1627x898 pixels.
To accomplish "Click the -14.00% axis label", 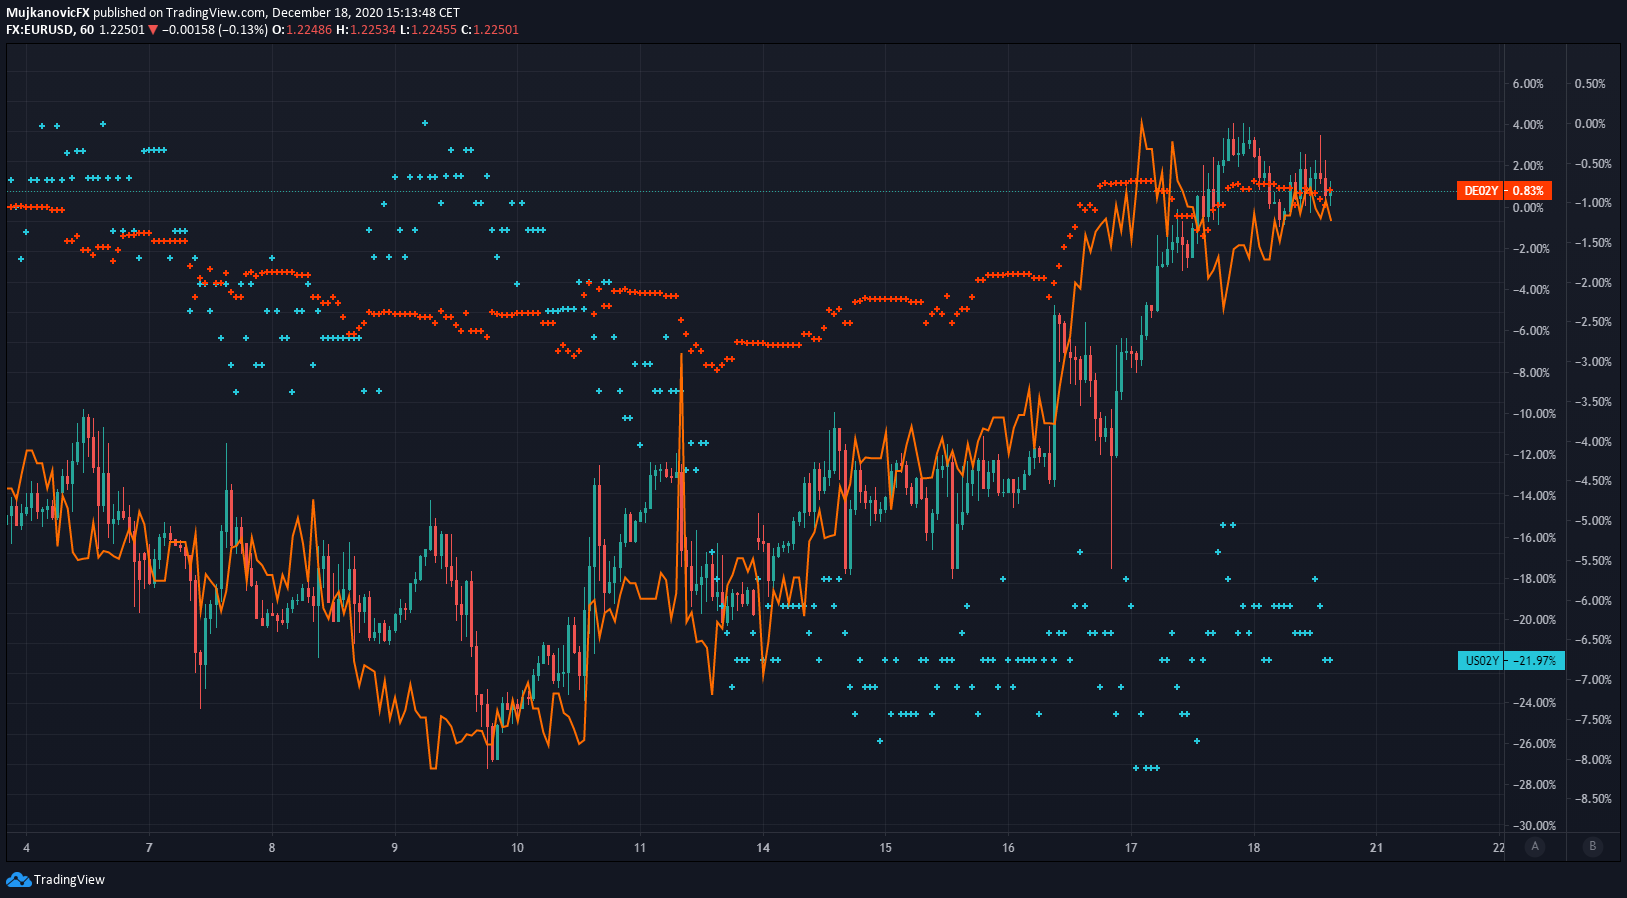I will (x=1532, y=496).
